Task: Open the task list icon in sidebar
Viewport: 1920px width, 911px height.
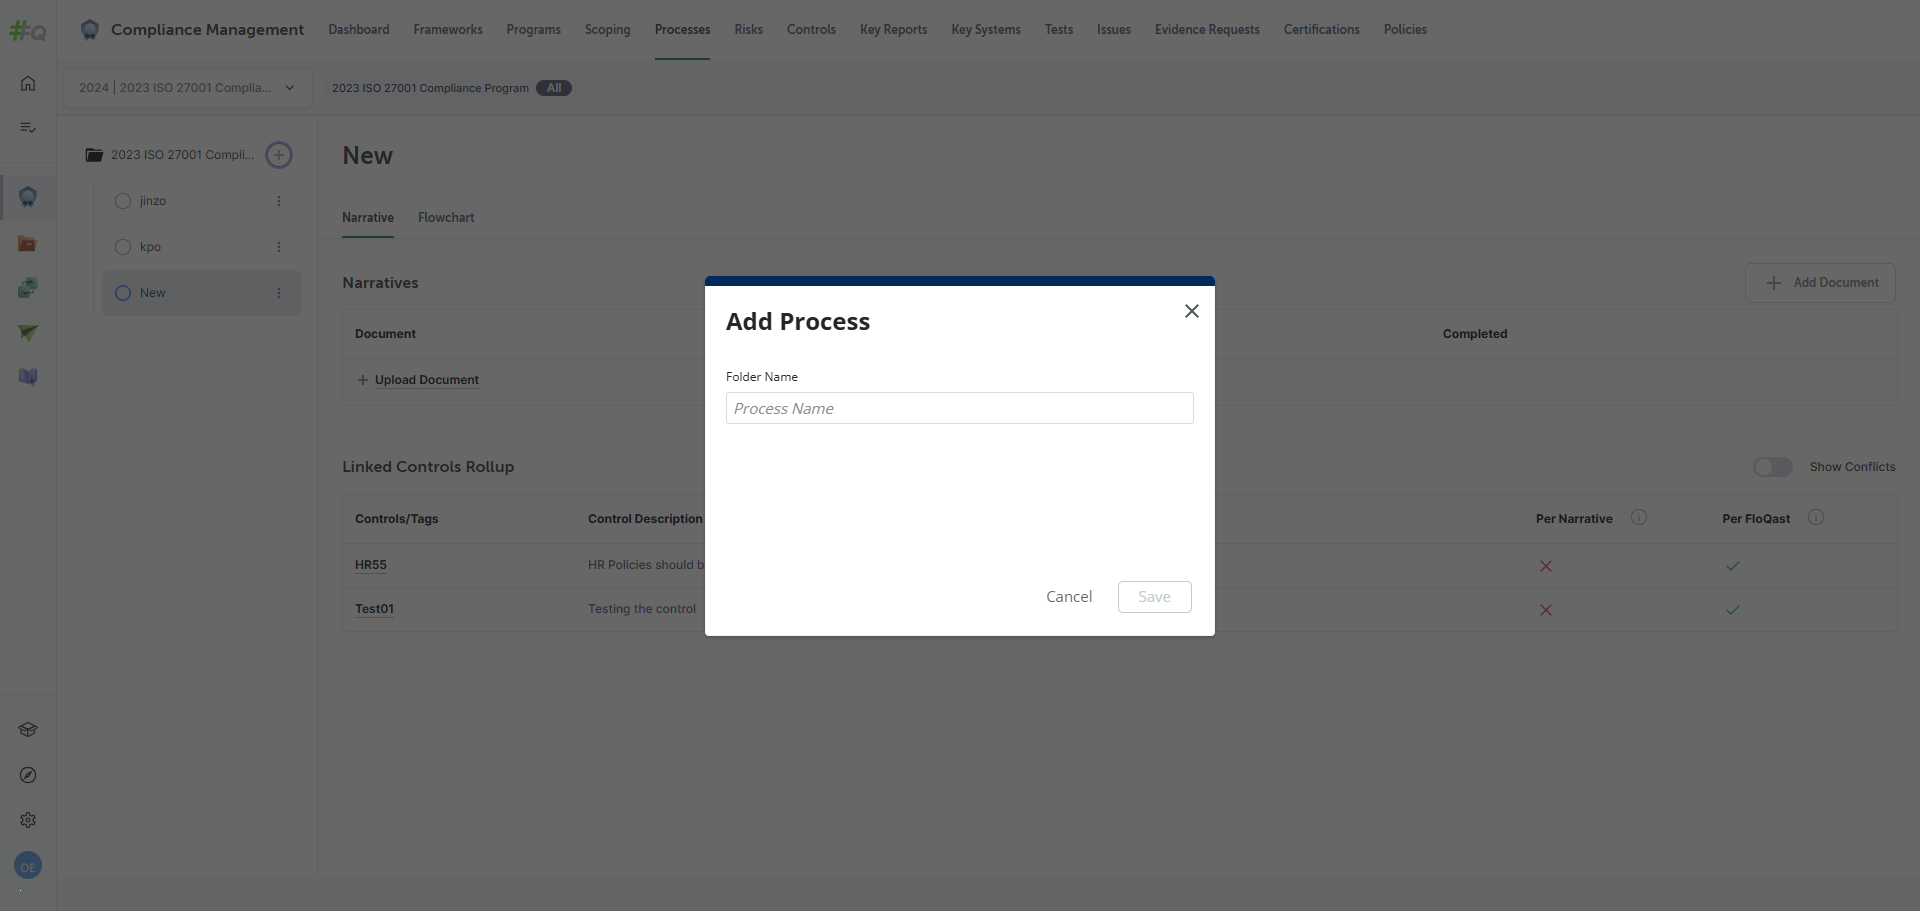Action: (28, 127)
